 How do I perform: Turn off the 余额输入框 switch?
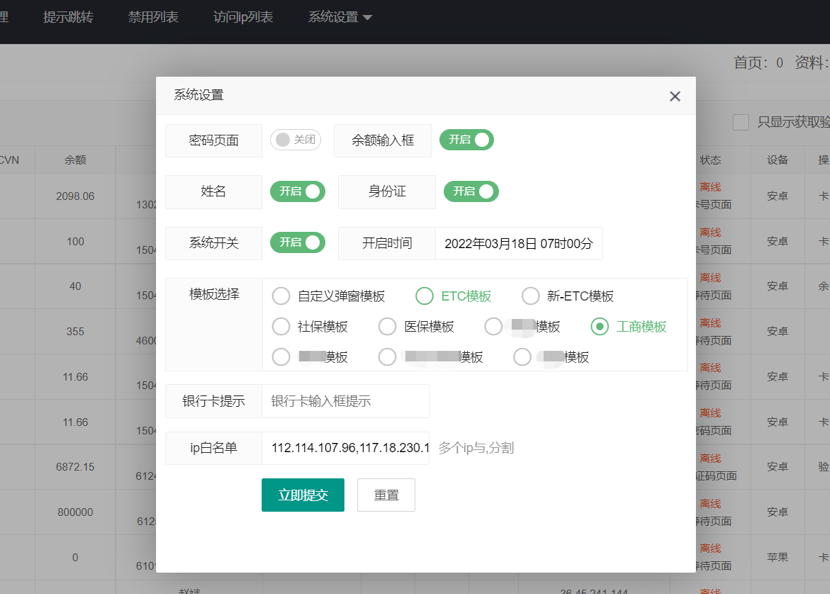coord(466,140)
